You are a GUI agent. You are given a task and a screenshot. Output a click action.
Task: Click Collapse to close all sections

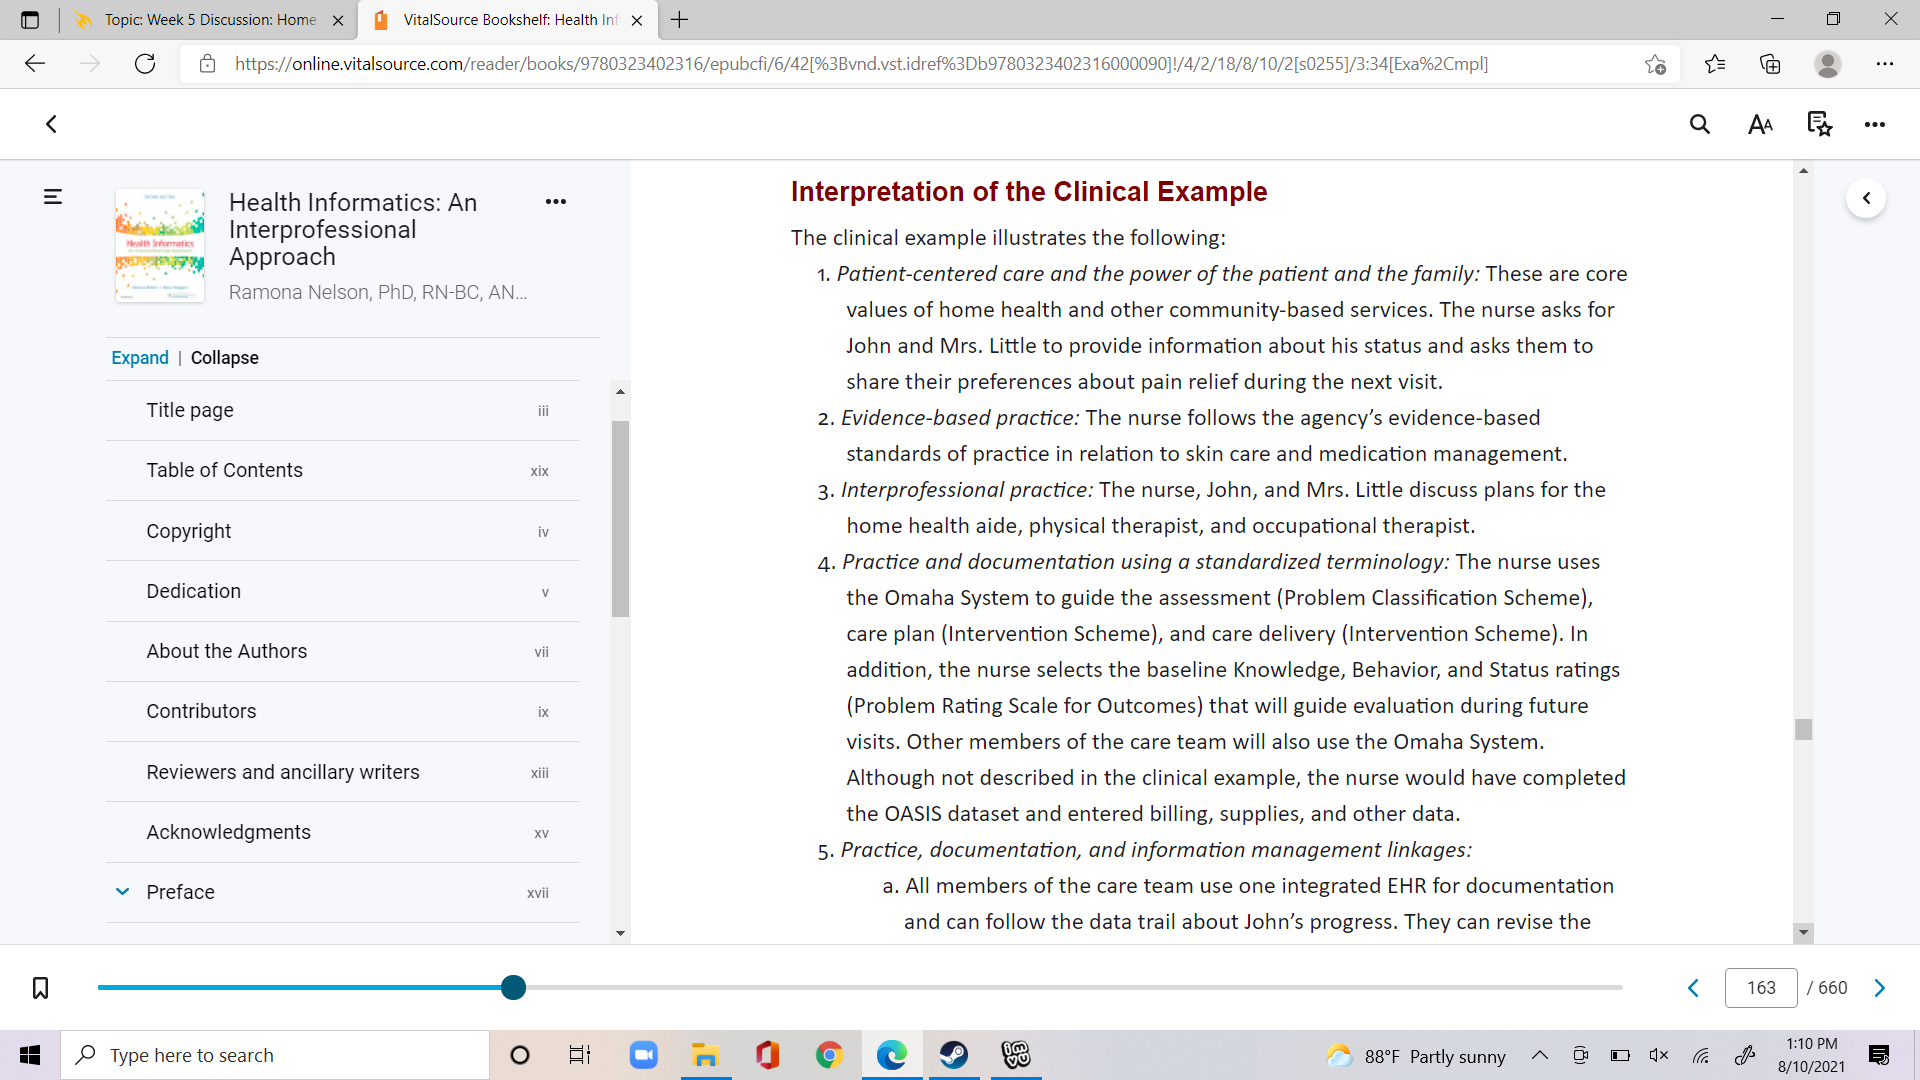pos(225,358)
